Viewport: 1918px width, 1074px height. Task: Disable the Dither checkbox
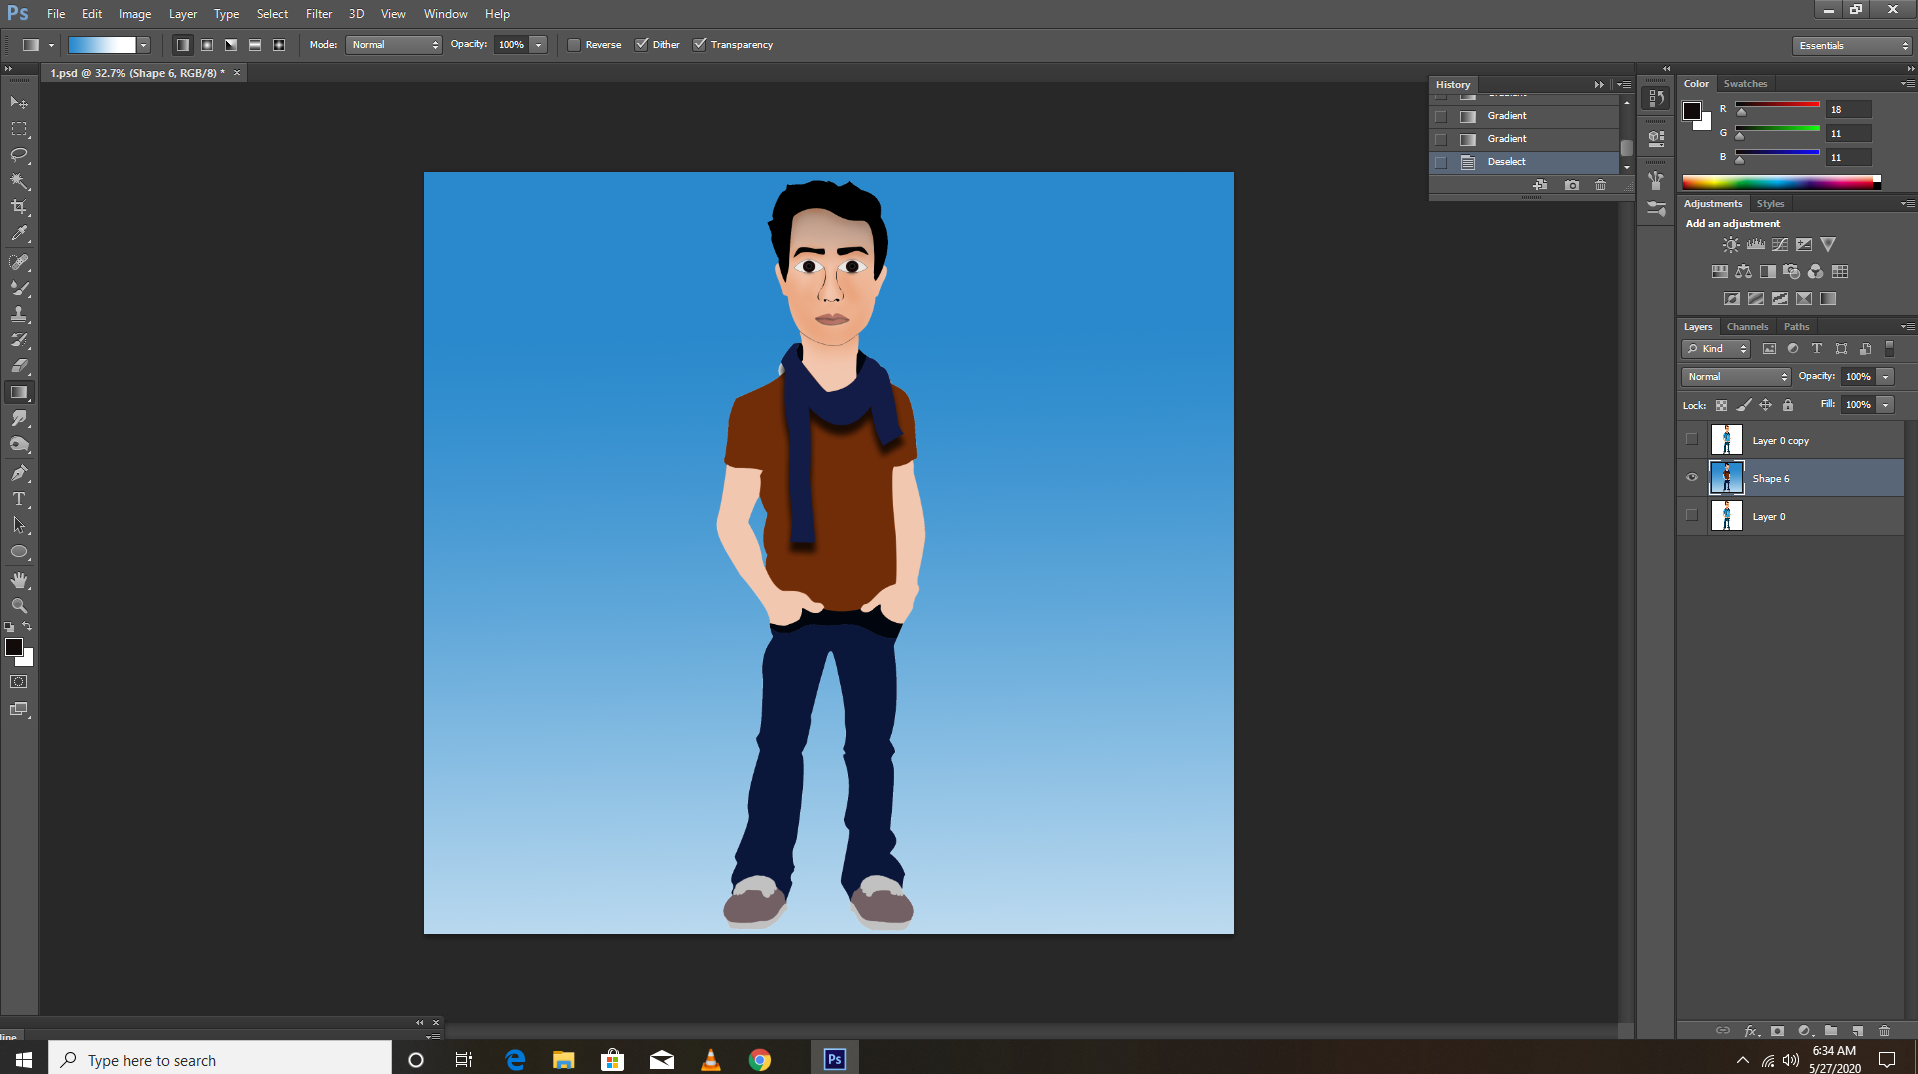coord(642,45)
